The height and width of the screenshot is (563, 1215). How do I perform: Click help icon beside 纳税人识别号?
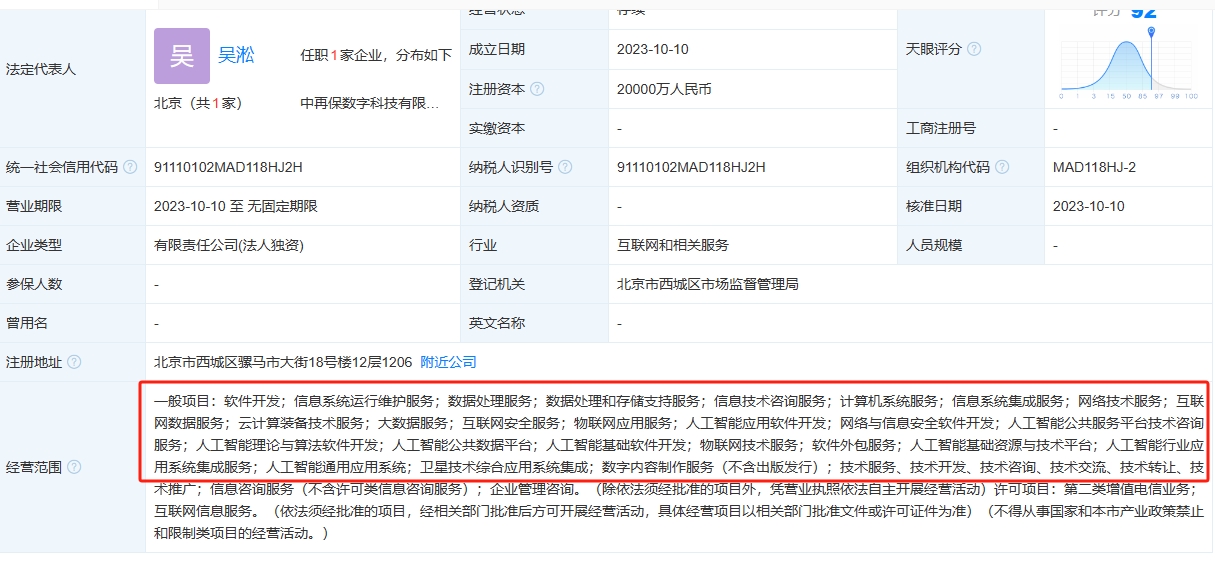coord(565,167)
